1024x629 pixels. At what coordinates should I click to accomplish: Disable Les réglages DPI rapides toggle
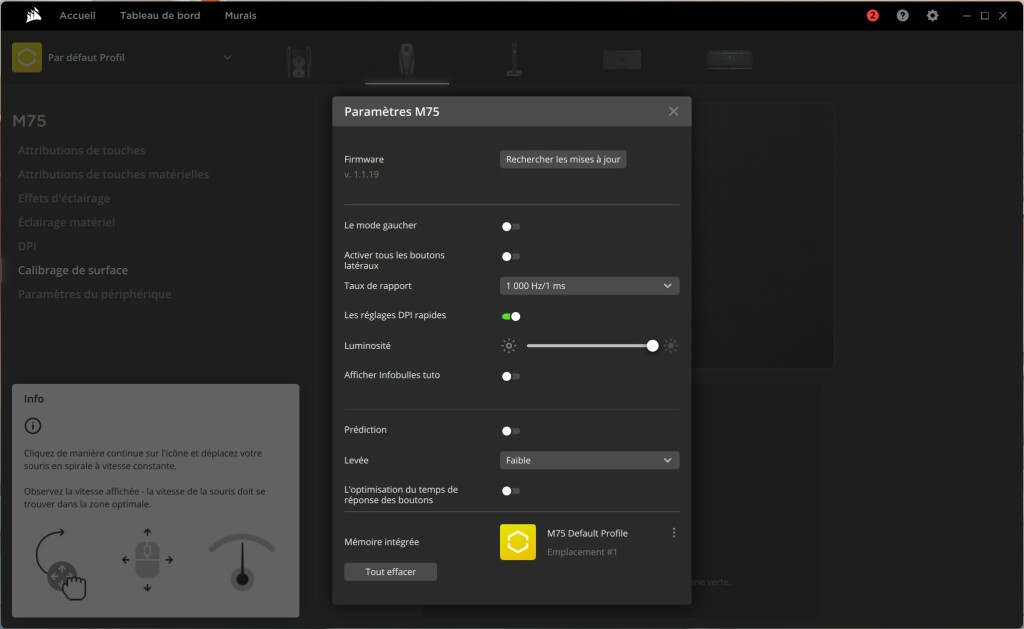512,315
